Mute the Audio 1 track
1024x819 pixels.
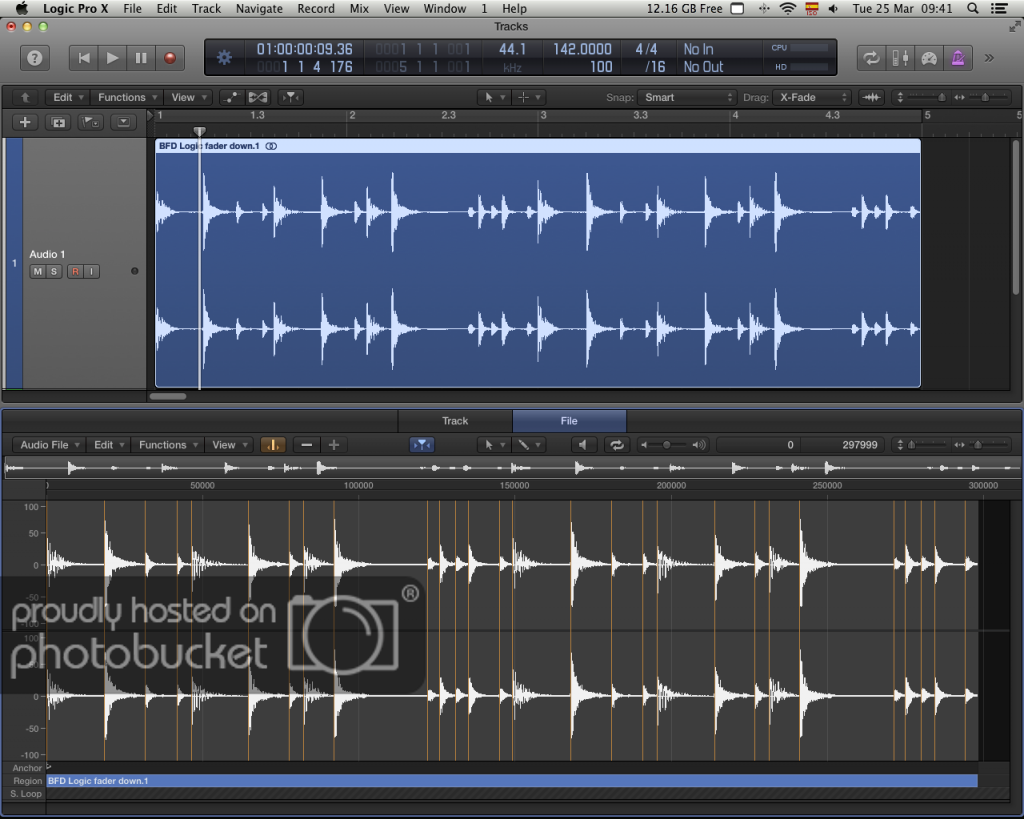pos(37,272)
